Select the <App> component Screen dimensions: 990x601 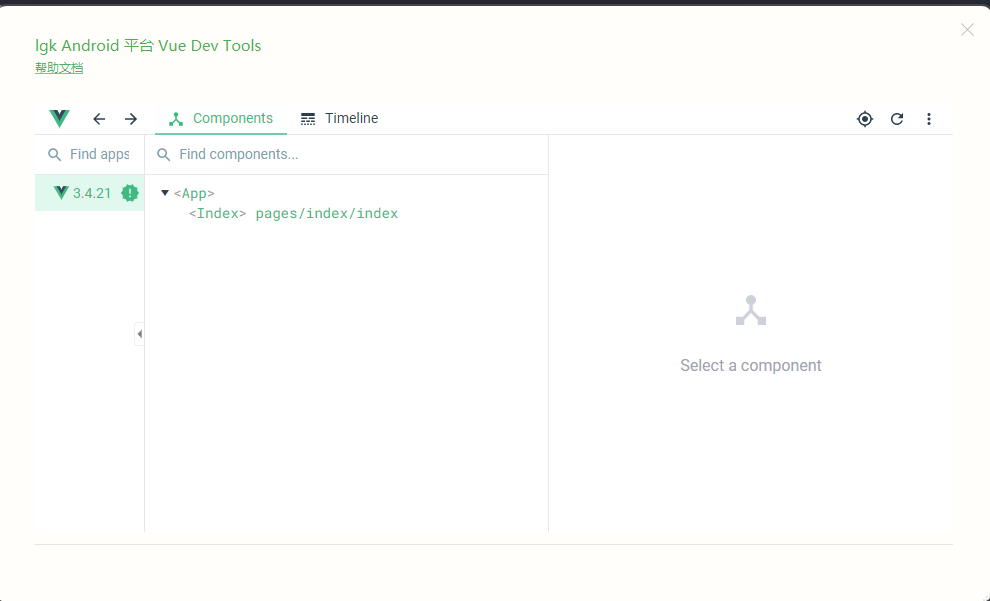194,193
